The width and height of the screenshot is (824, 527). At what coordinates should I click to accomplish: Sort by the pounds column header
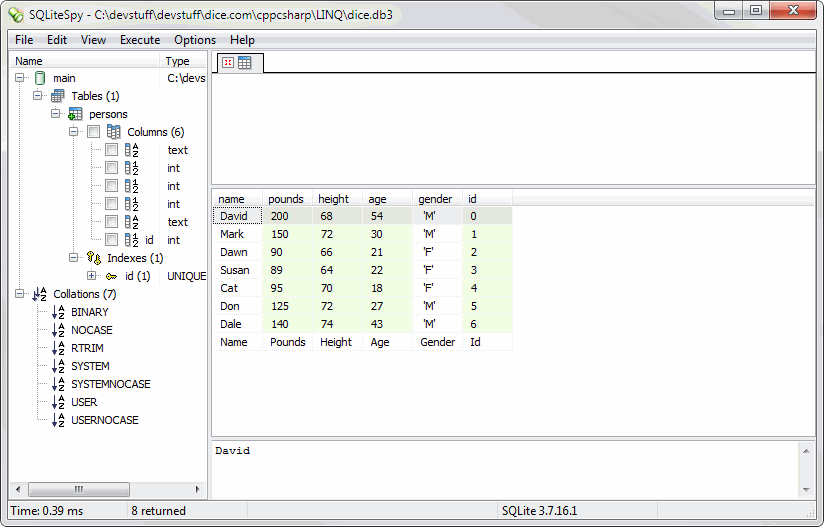coord(286,199)
